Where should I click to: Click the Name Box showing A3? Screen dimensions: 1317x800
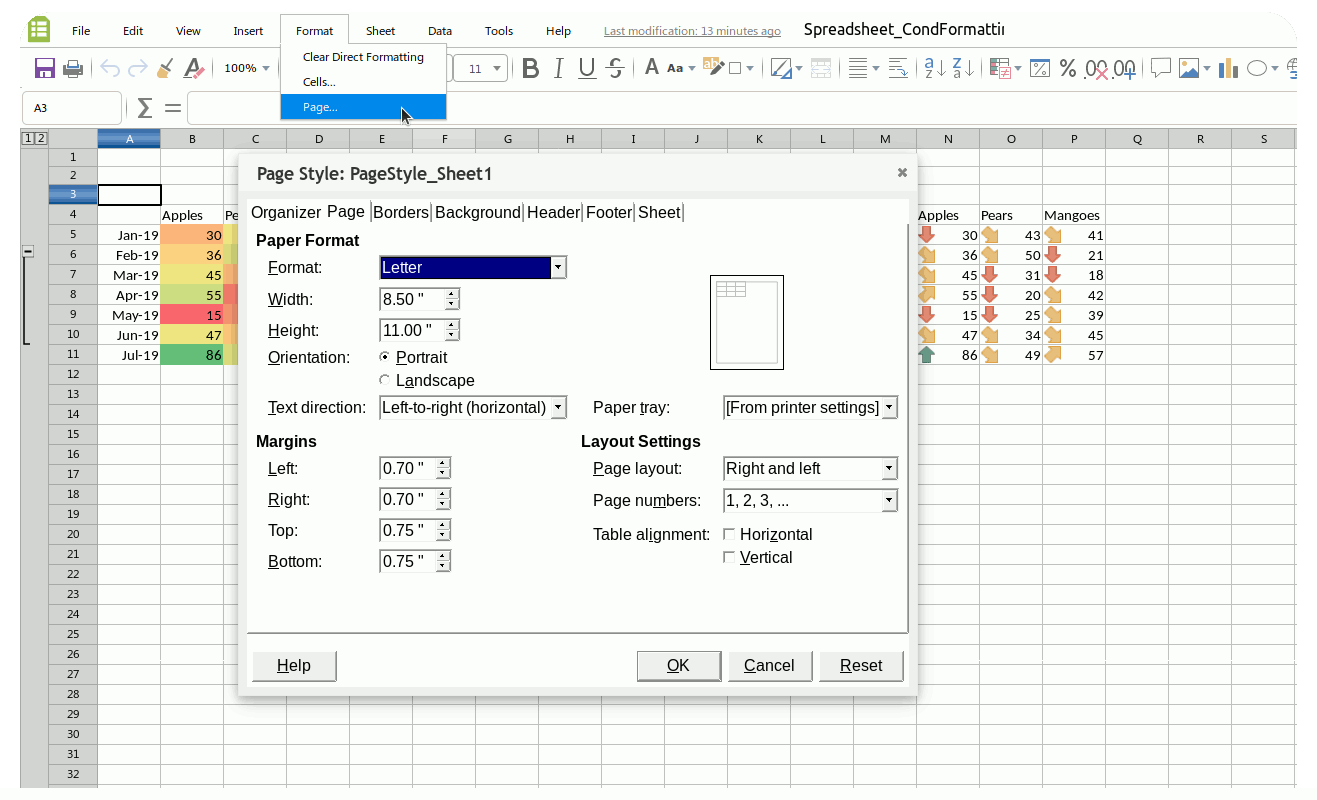pos(71,108)
